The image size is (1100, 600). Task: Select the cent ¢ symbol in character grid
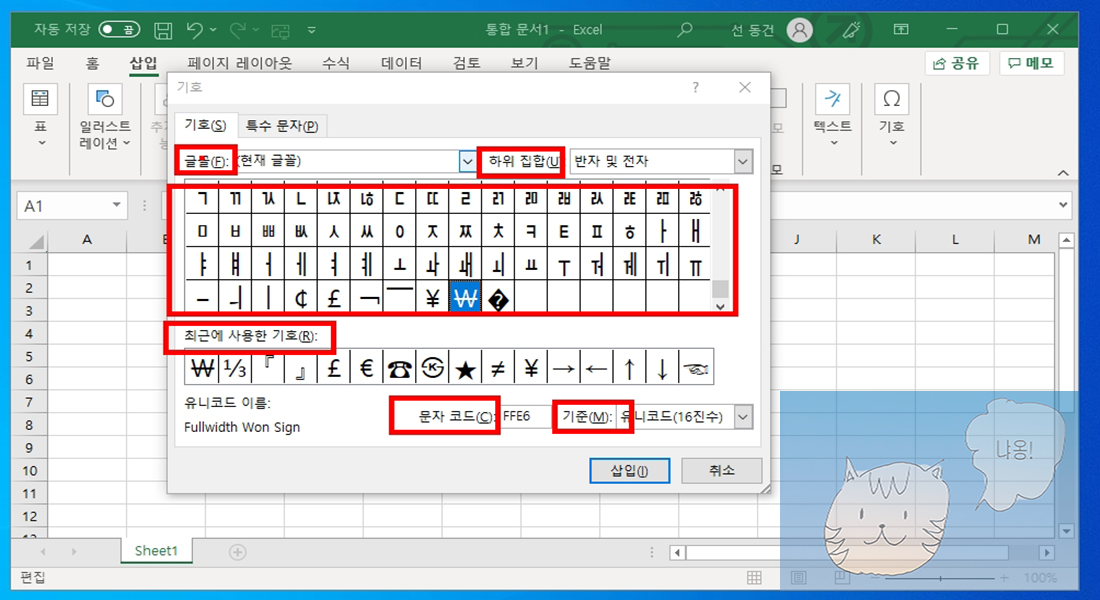point(301,299)
